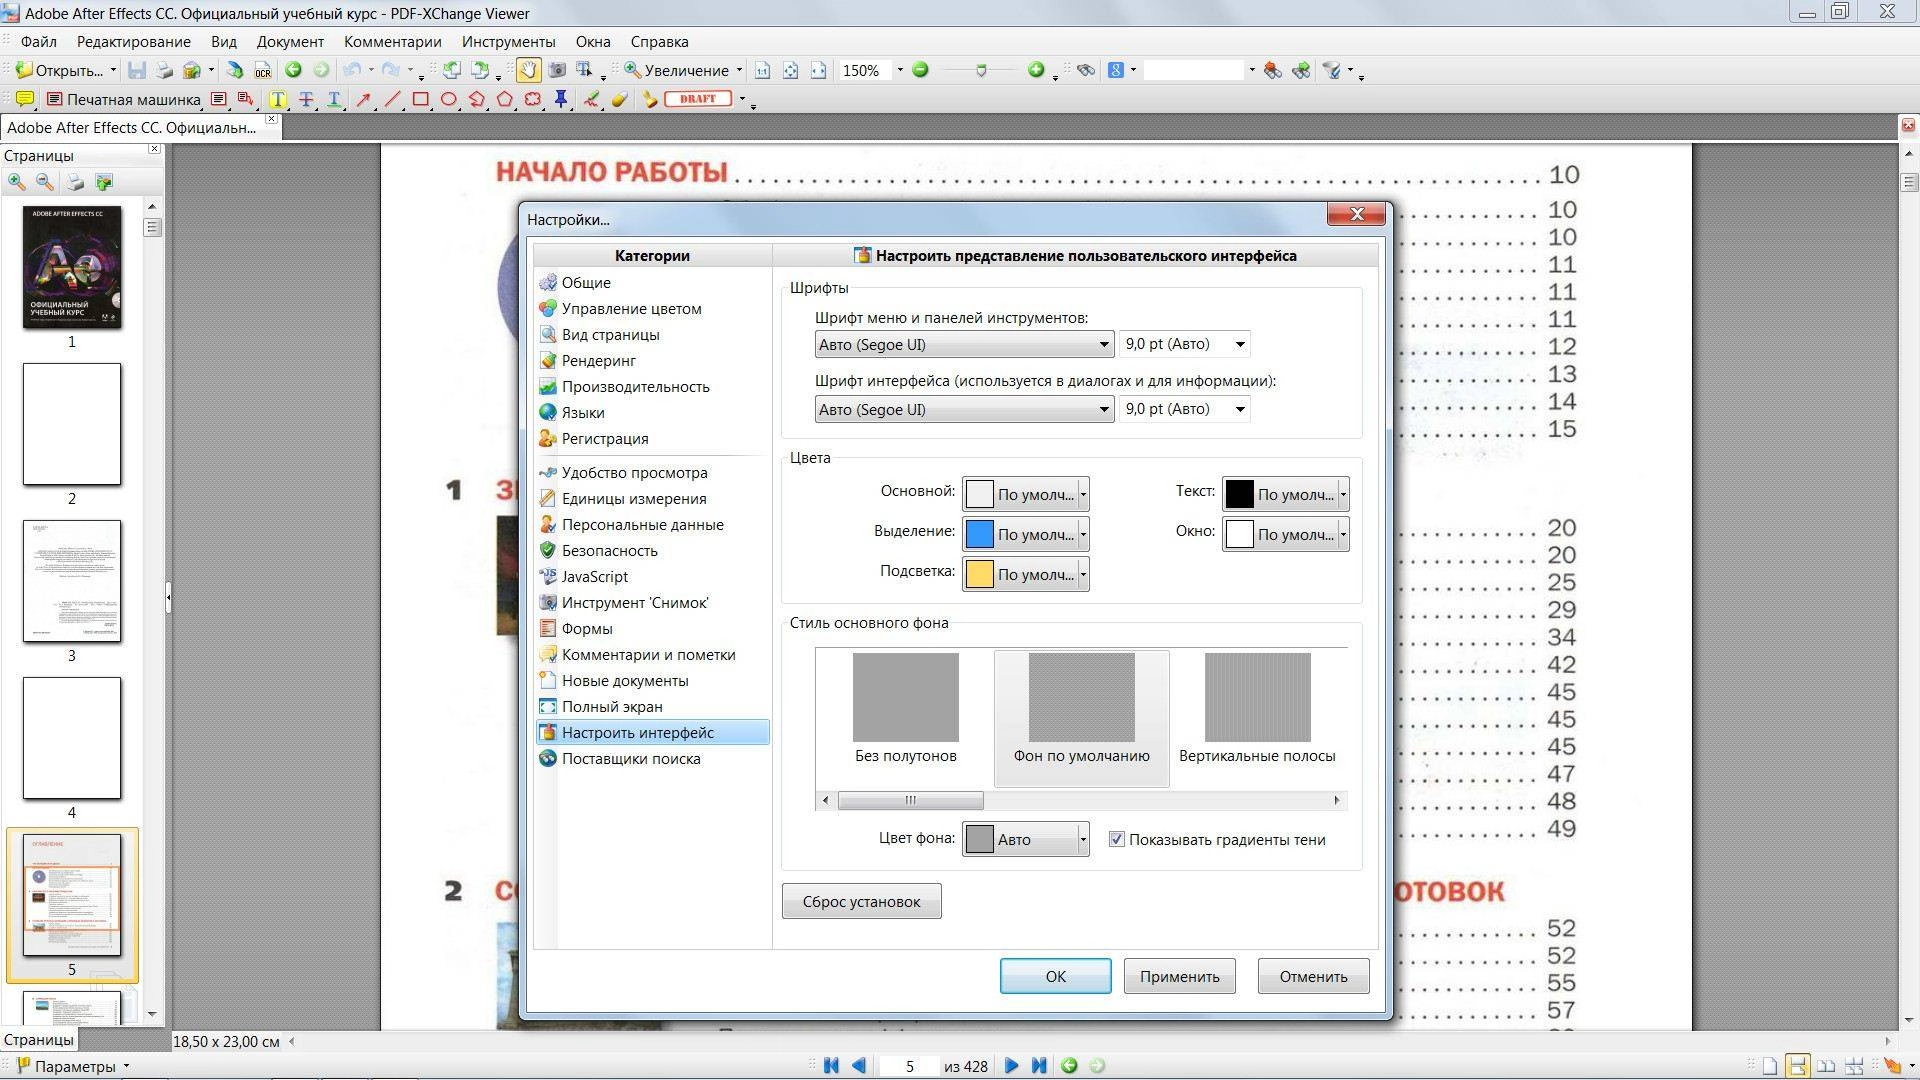Switch to continuous page layout
This screenshot has height=1080, width=1920.
1797,1066
